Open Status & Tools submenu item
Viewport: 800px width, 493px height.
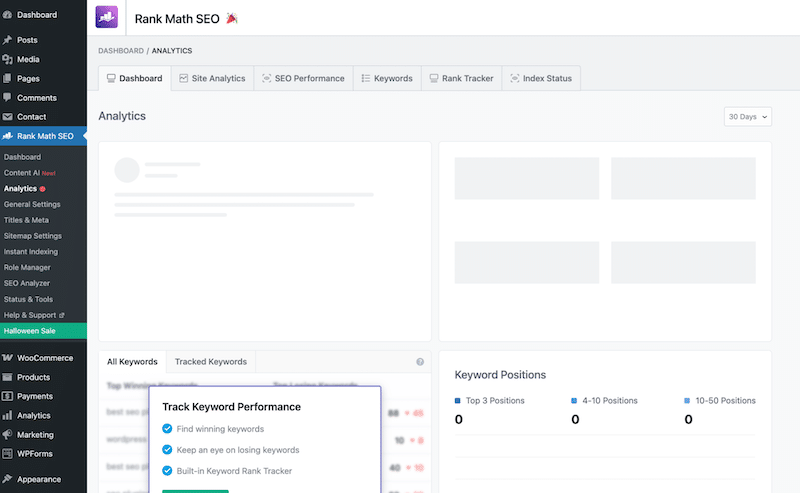point(28,299)
